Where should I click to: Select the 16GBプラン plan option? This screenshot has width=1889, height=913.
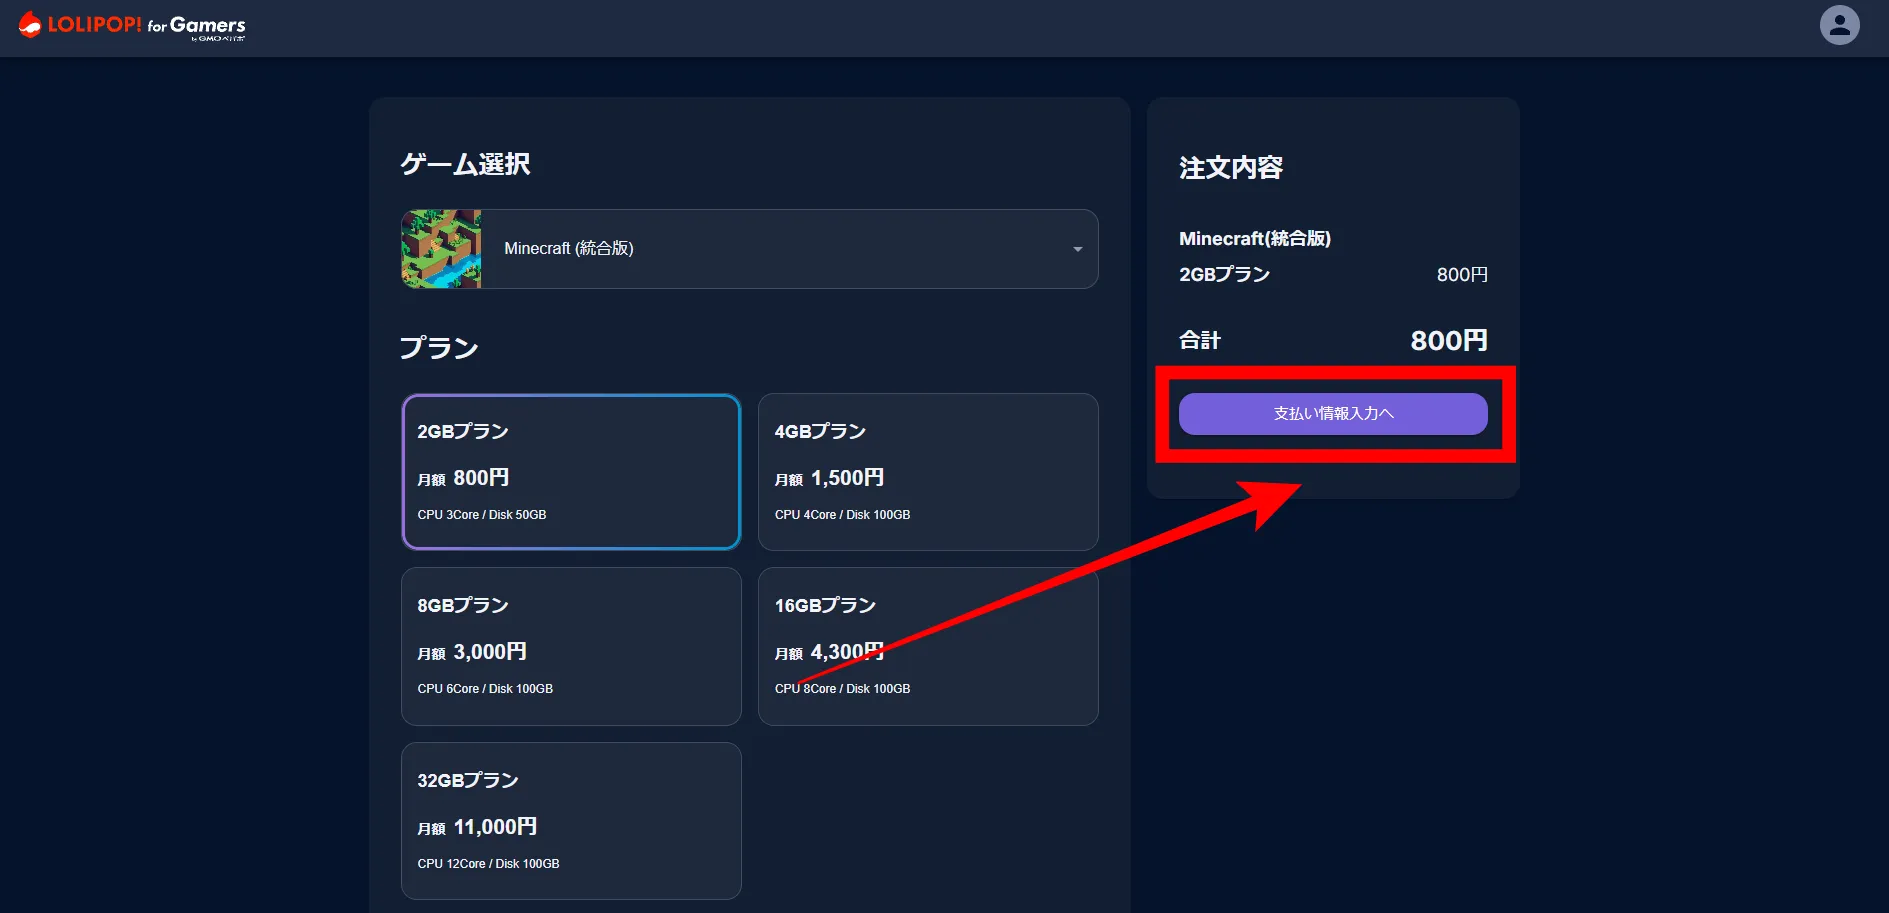tap(927, 646)
